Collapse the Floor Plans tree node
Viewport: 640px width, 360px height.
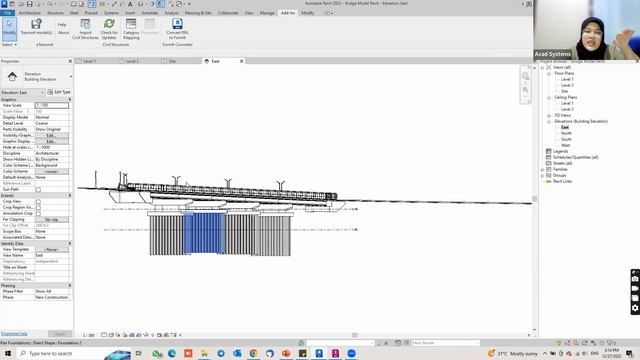tap(549, 73)
